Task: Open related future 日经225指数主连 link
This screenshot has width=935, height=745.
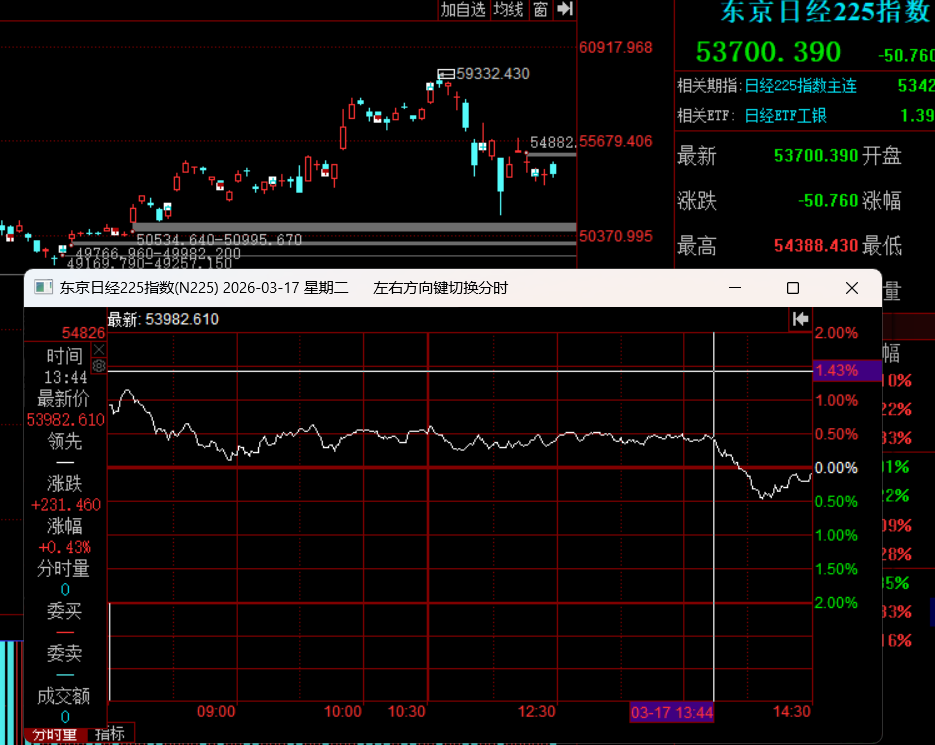Action: [801, 86]
